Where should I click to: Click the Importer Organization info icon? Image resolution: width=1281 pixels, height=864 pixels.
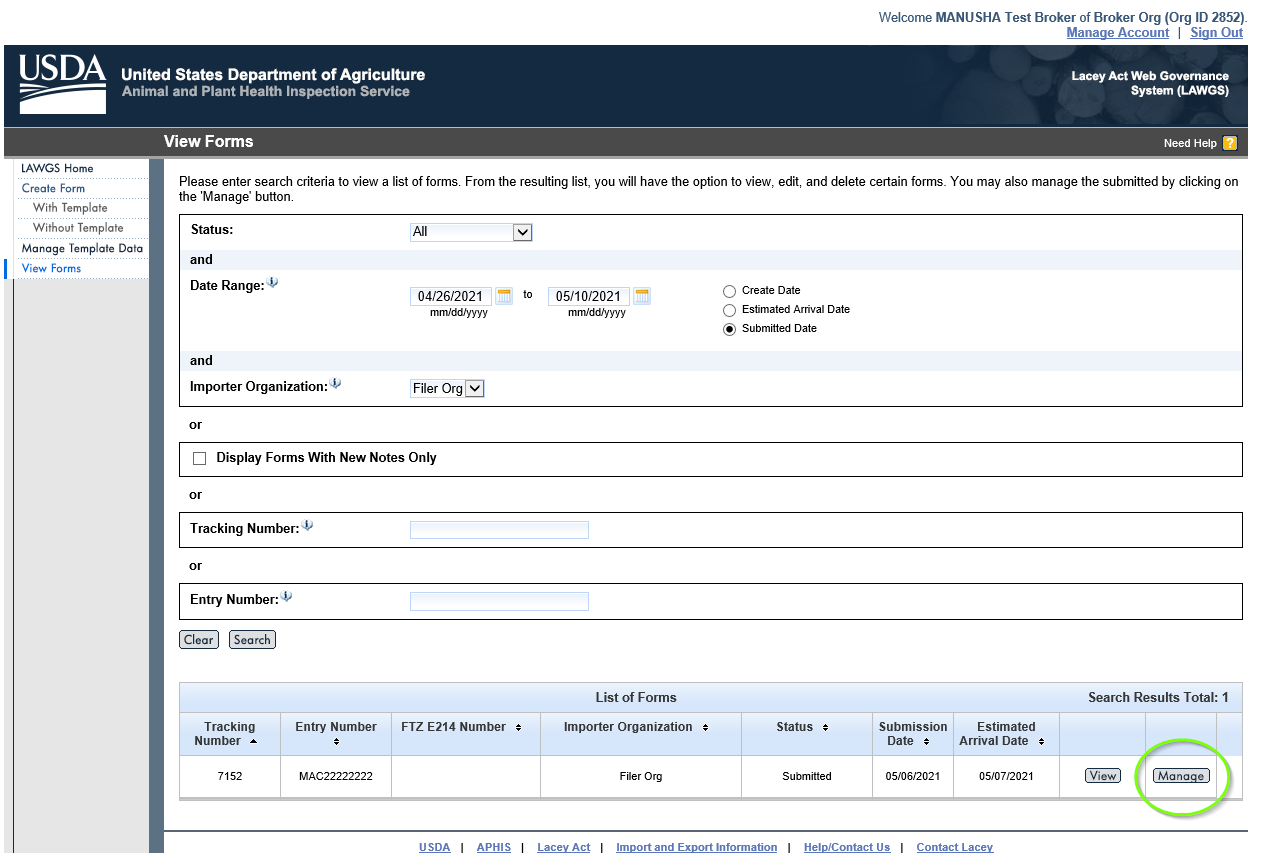[x=336, y=384]
